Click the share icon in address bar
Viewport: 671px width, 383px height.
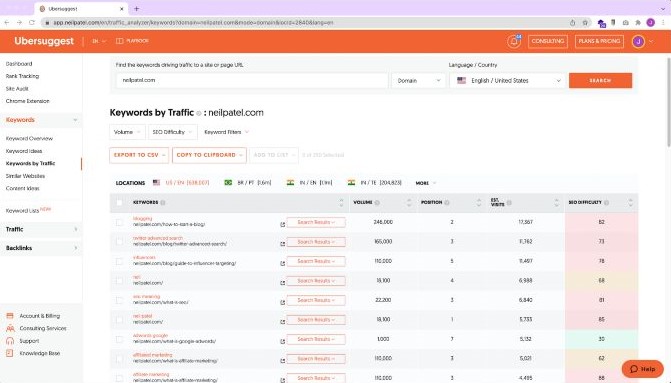pyautogui.click(x=573, y=23)
